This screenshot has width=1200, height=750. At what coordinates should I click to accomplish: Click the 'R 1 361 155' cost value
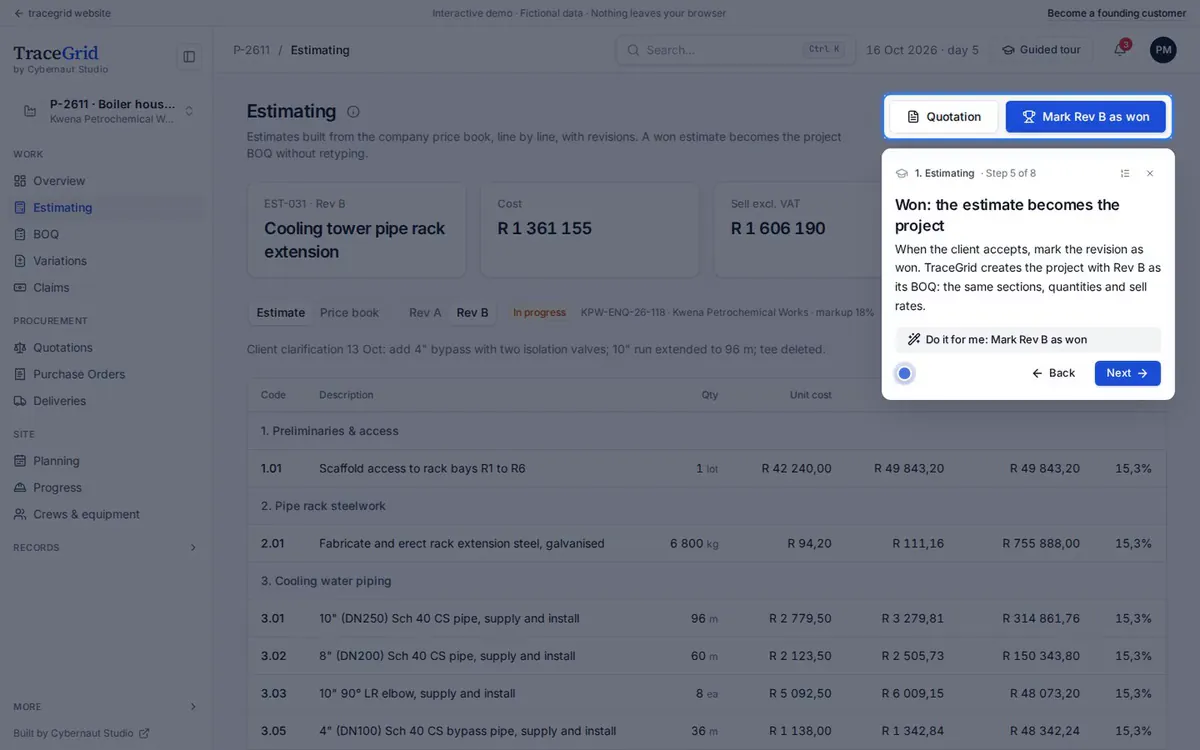pos(544,229)
